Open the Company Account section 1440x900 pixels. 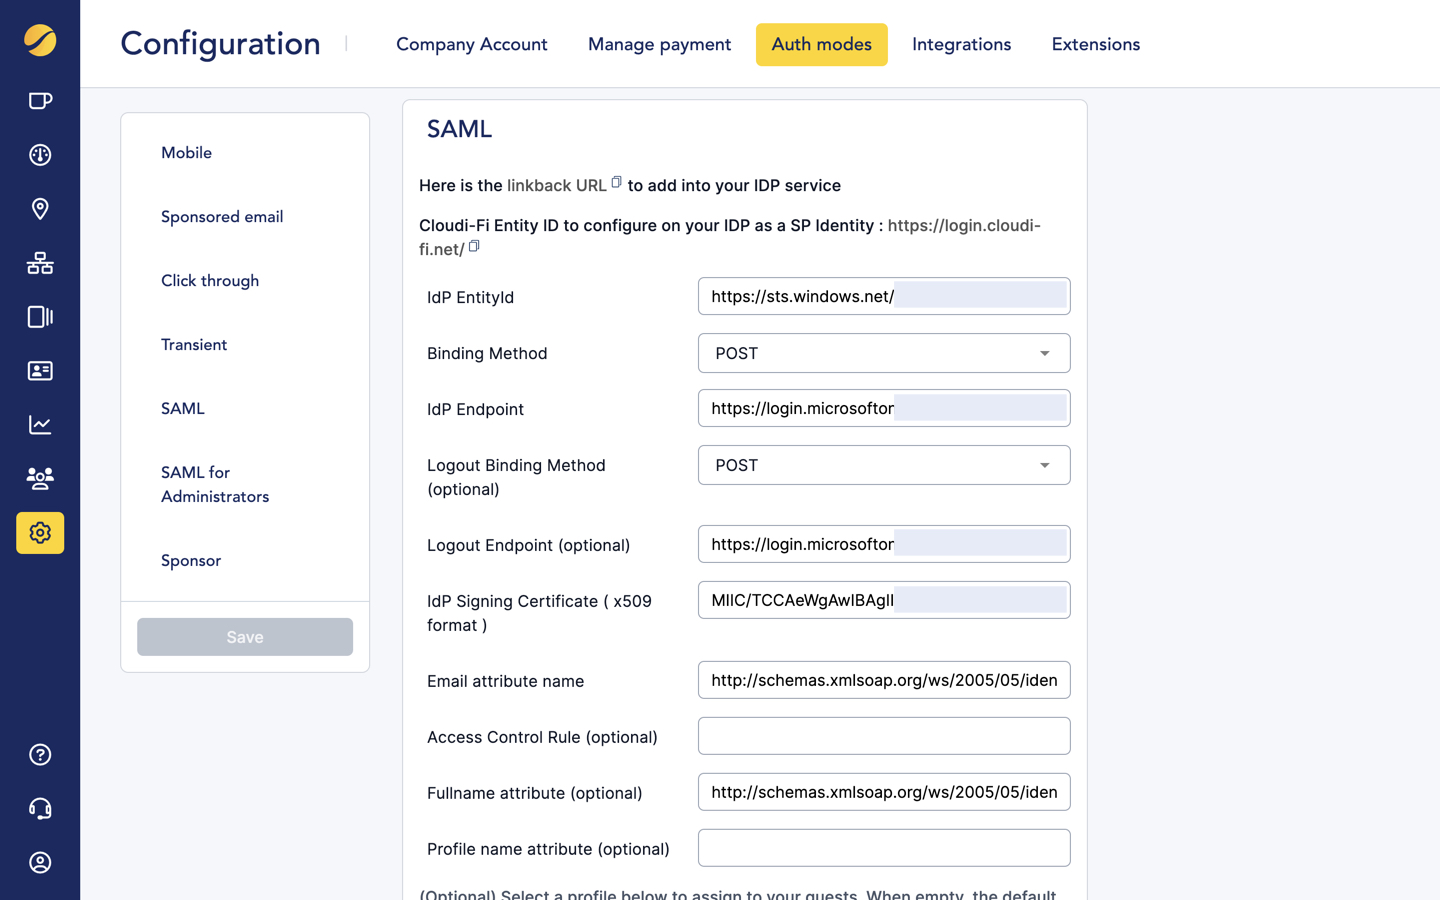[x=471, y=44]
